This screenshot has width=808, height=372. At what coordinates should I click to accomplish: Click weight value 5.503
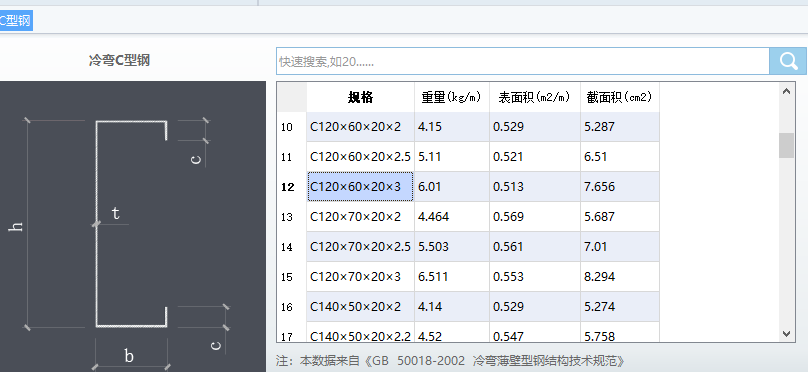[452, 247]
